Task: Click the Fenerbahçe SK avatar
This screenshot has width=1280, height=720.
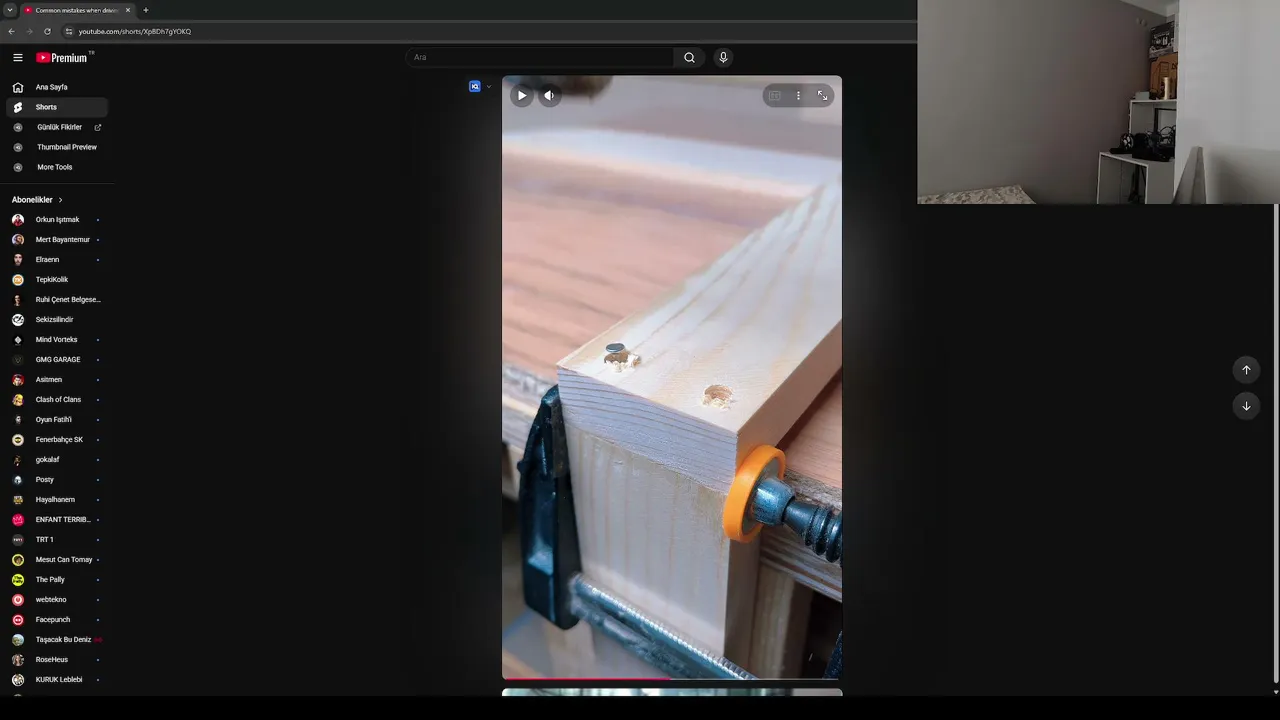Action: pyautogui.click(x=18, y=440)
